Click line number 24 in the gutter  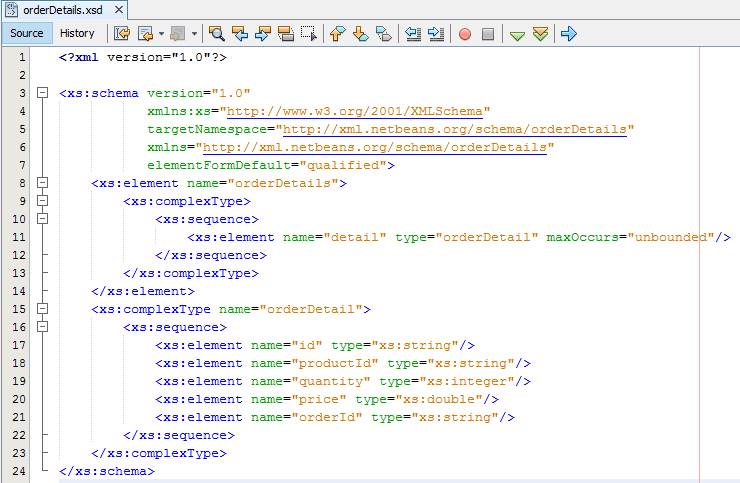[x=18, y=471]
